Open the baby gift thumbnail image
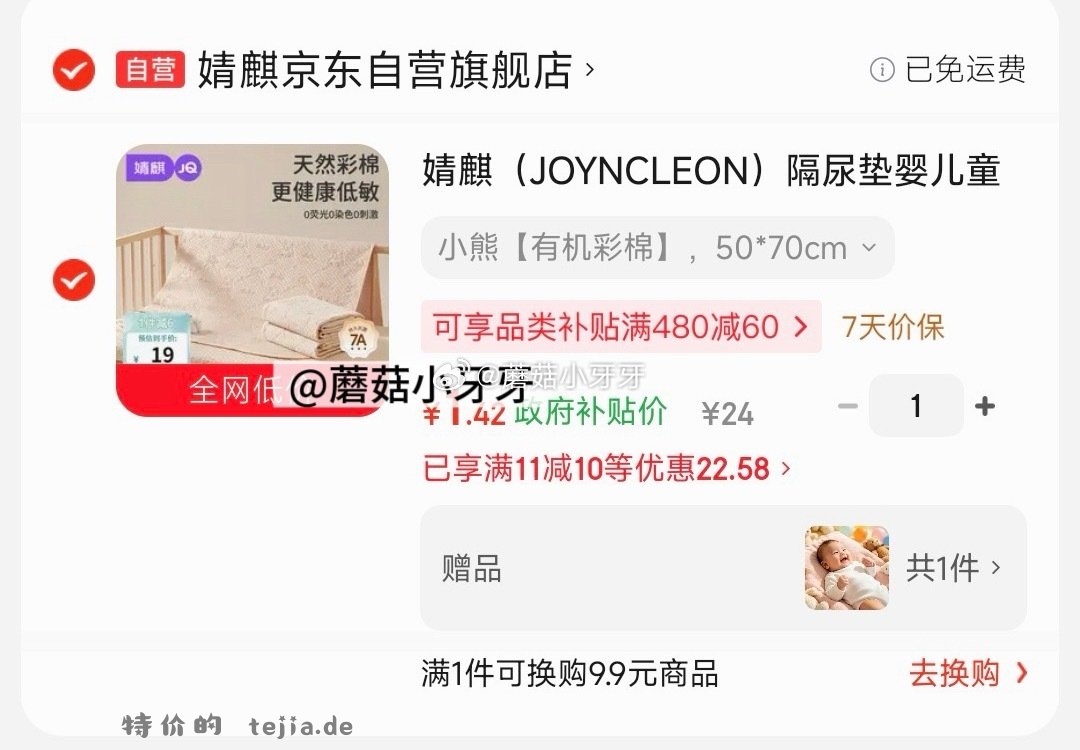This screenshot has height=750, width=1080. click(x=847, y=568)
